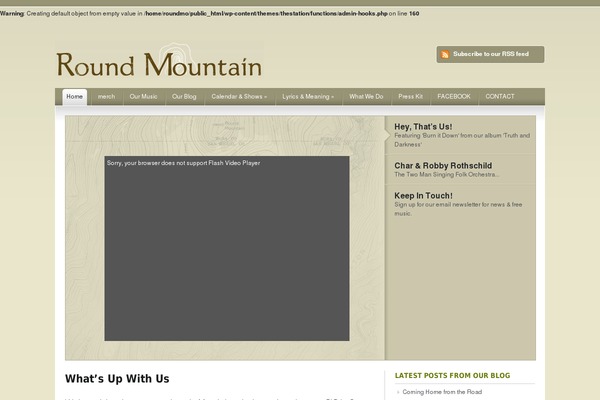
Task: Click the orange RSS feed icon
Action: click(x=445, y=54)
